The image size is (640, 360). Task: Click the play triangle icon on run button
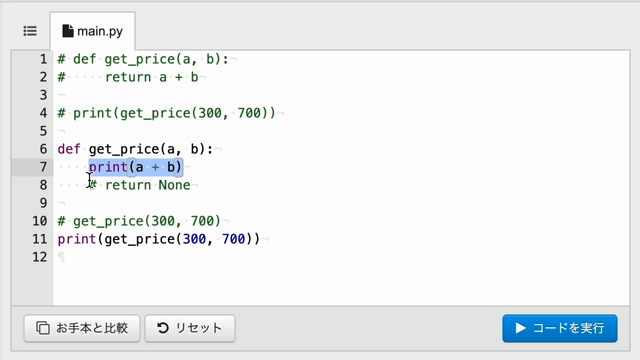tap(520, 328)
